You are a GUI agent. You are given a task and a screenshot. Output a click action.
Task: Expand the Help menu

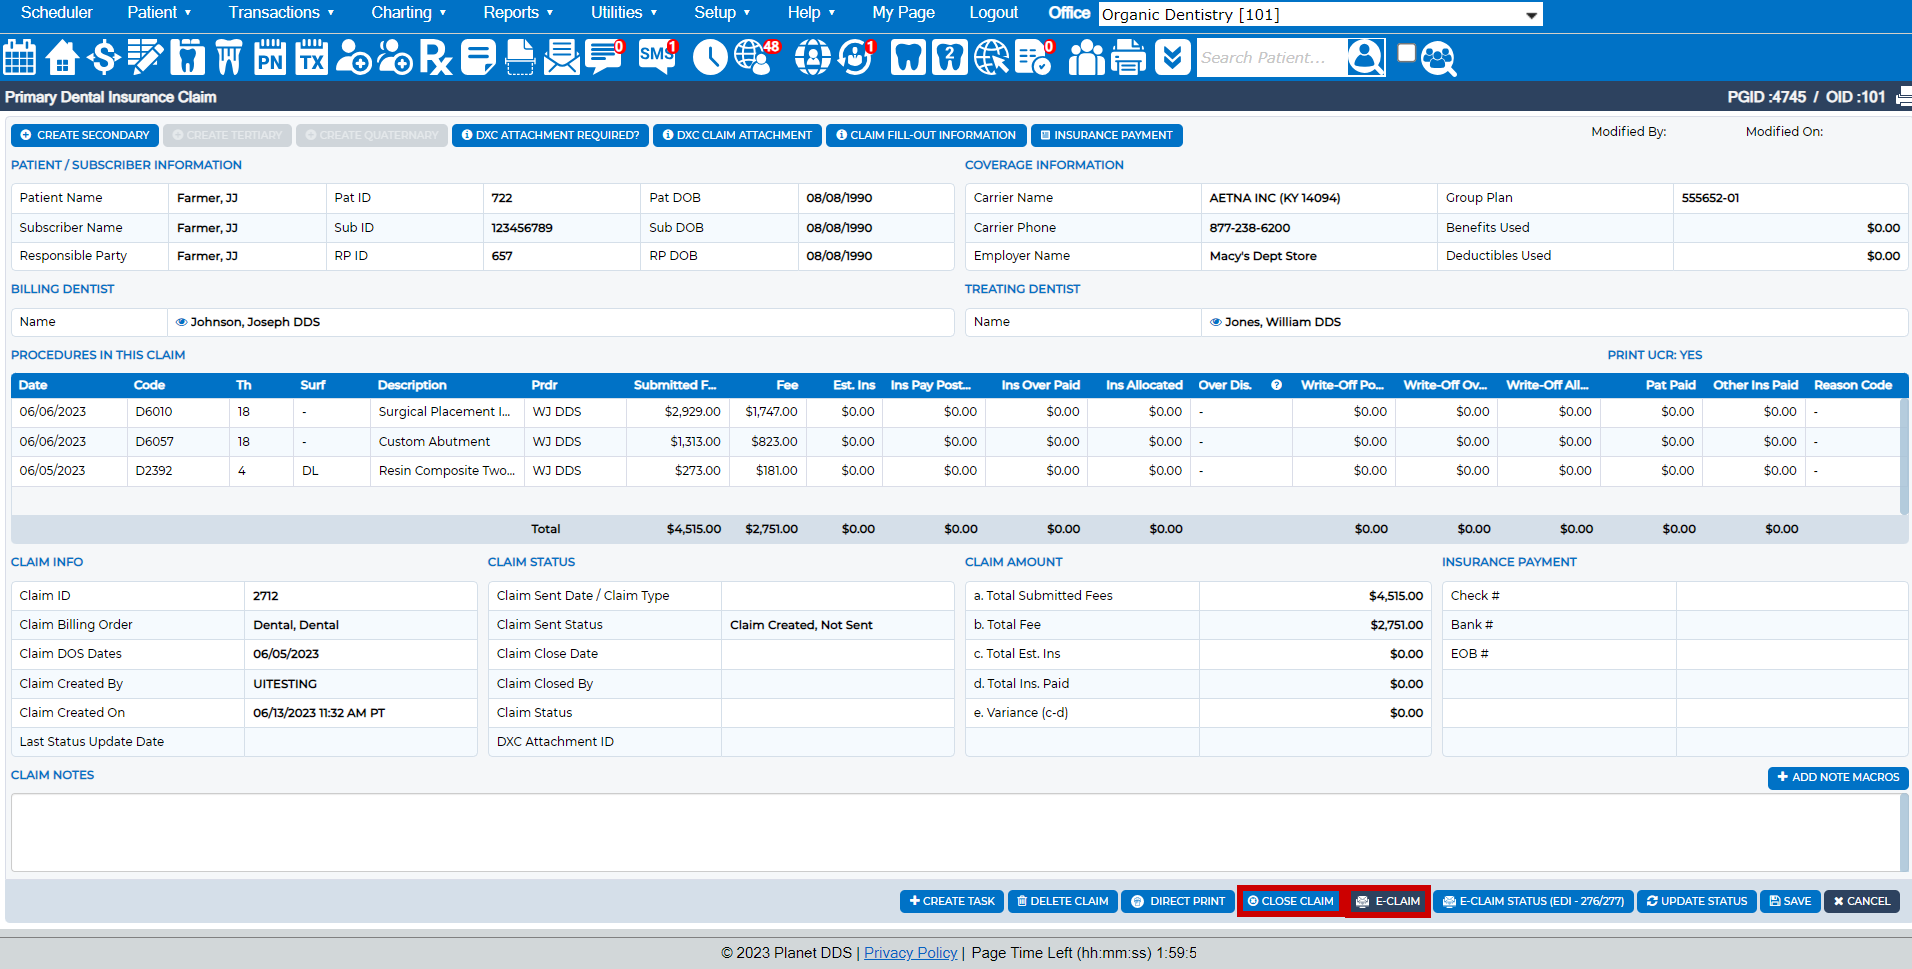[811, 12]
